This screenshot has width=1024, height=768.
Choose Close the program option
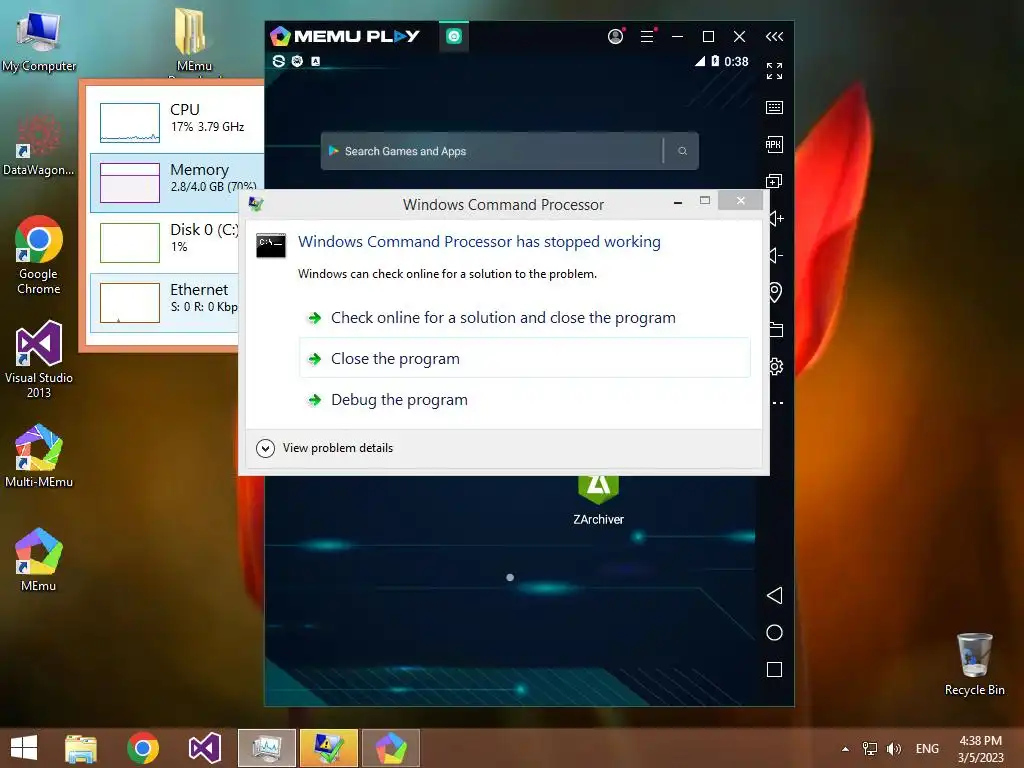tap(524, 358)
